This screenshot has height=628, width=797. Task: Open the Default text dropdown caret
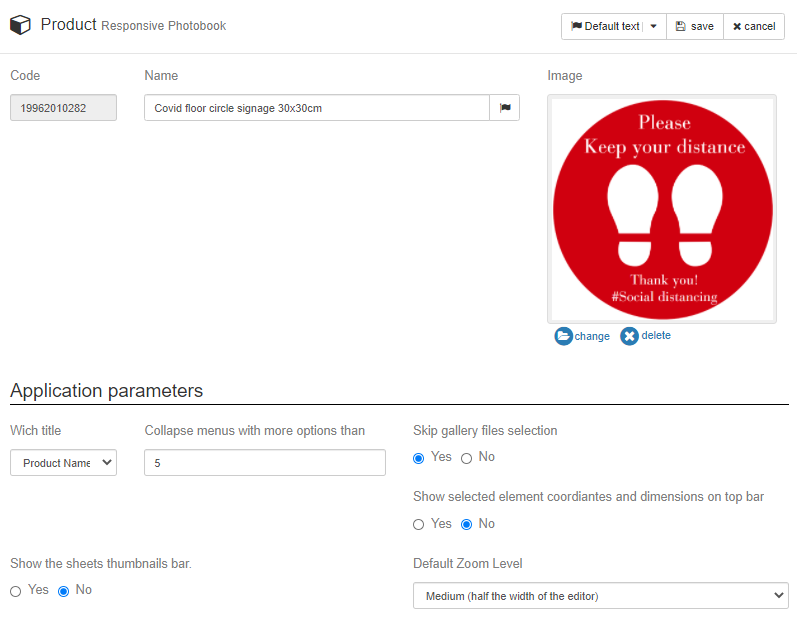point(654,26)
